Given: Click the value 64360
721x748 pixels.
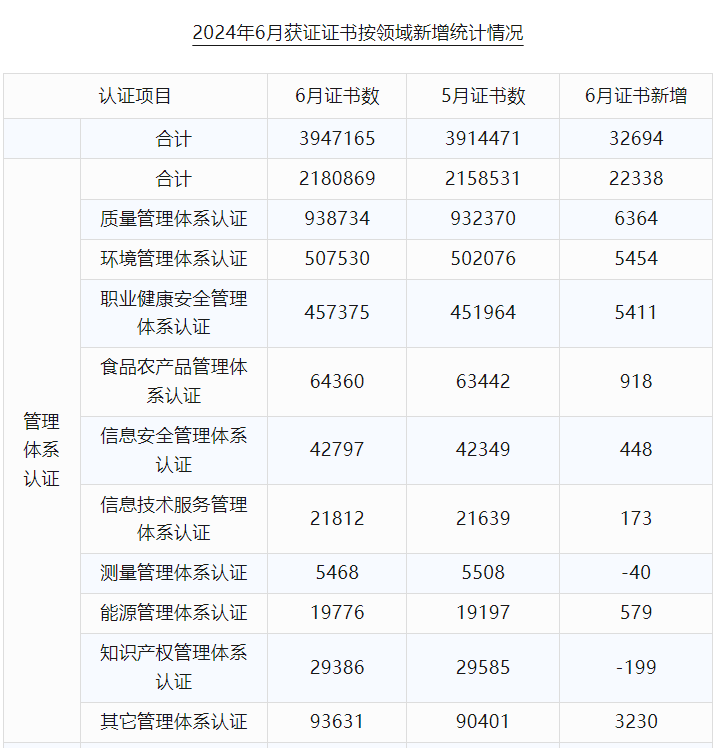Looking at the screenshot, I should pyautogui.click(x=337, y=381).
